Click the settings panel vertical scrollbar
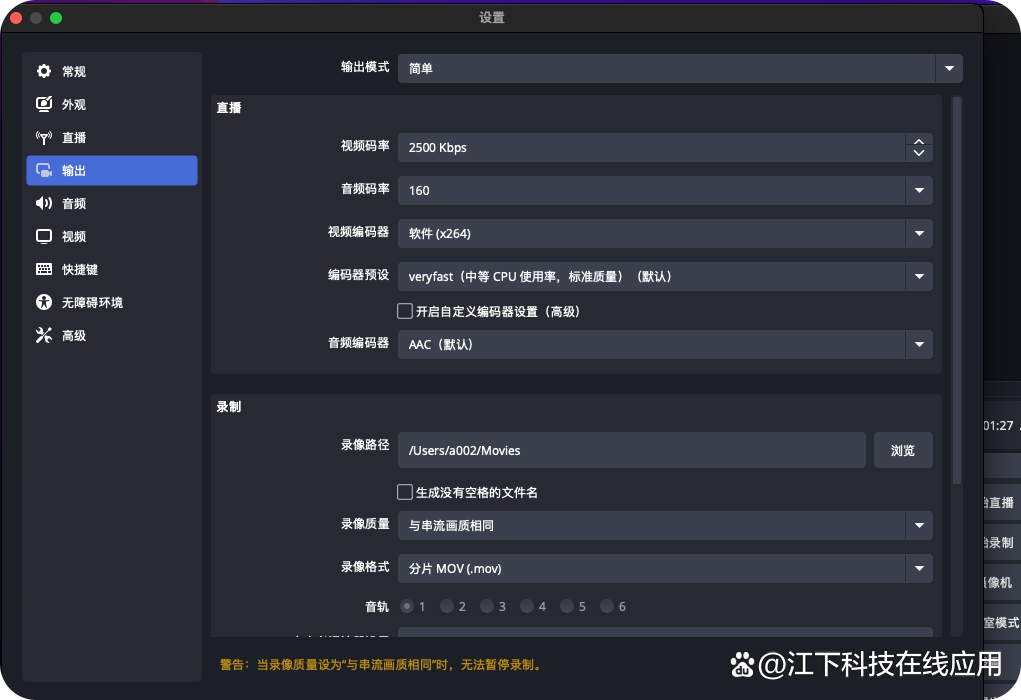The height and width of the screenshot is (700, 1021). point(956,290)
